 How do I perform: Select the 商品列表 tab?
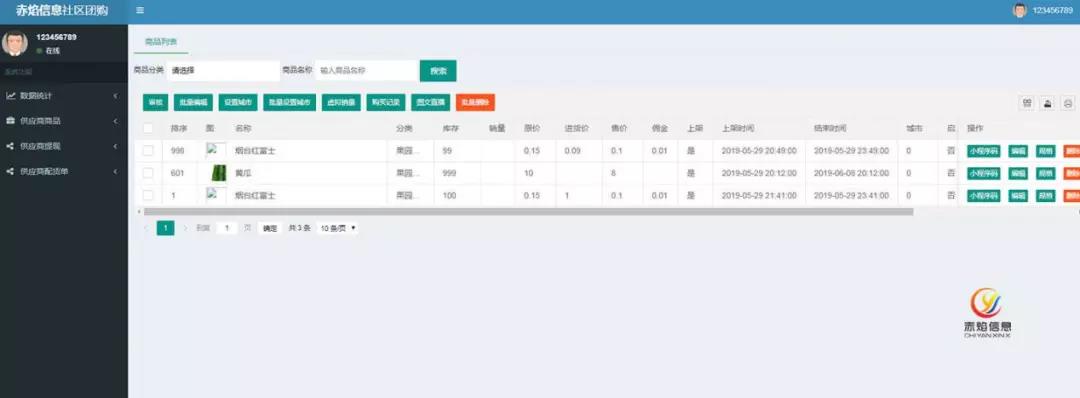tap(160, 41)
